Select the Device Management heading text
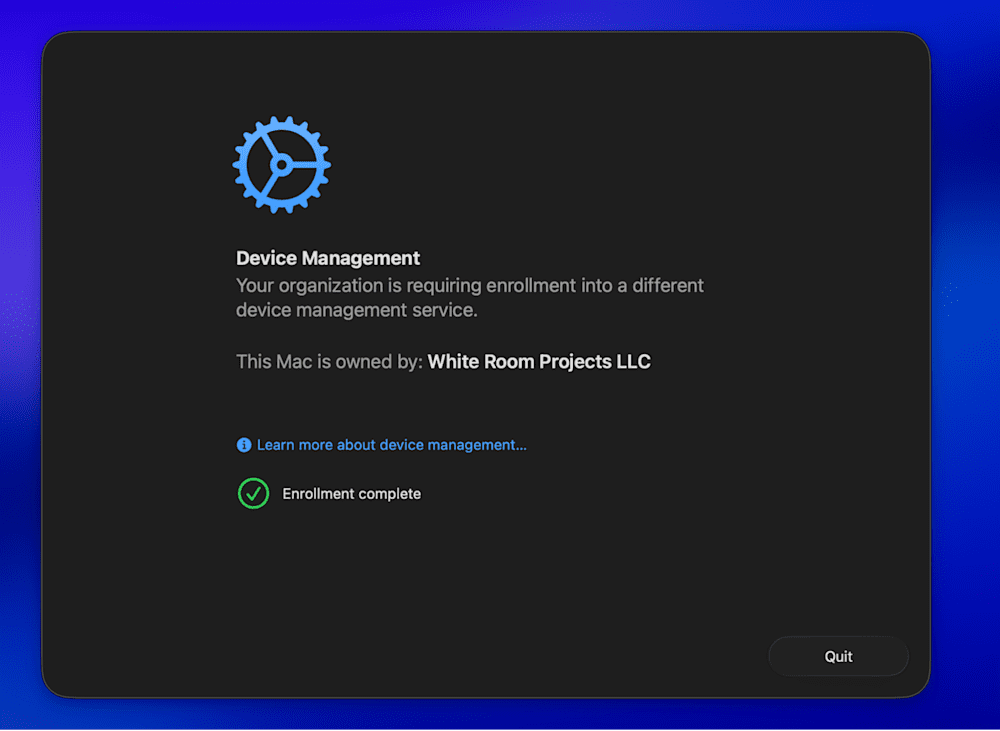 click(x=328, y=258)
